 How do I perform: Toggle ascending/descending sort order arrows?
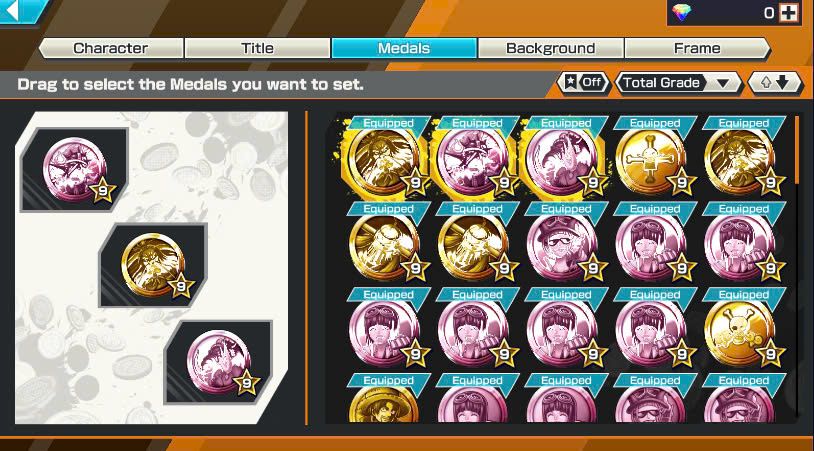(775, 83)
